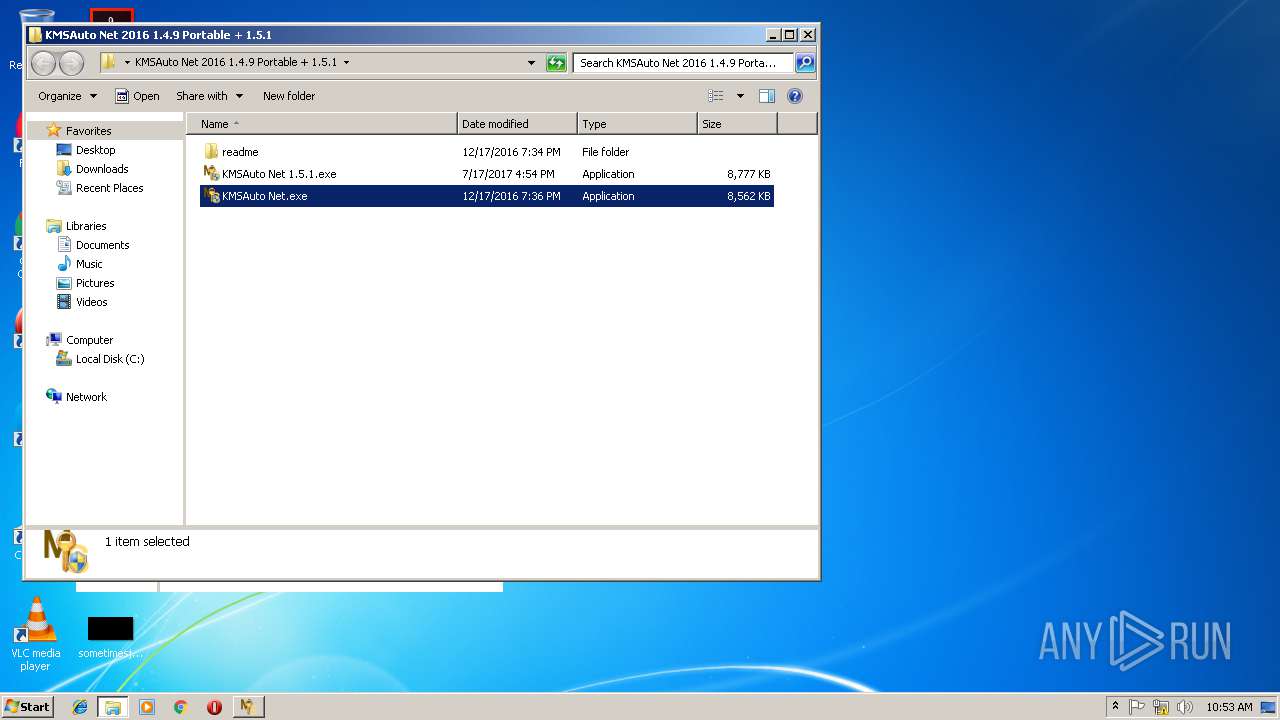Expand the address bar history dropdown
1280x720 pixels.
(x=531, y=63)
